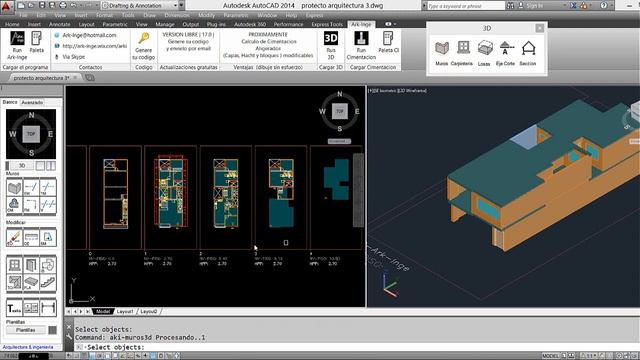The image size is (640, 360).
Task: Select Seccion in the 3D floating panel
Action: point(528,53)
